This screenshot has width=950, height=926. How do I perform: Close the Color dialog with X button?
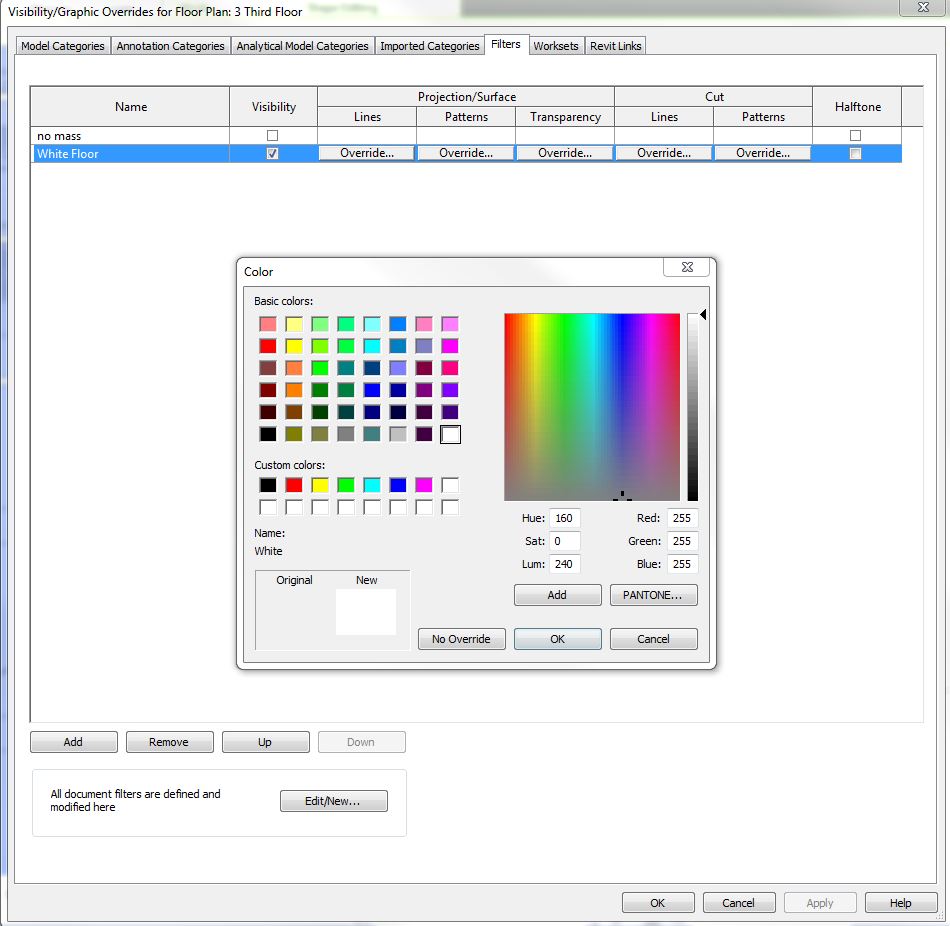tap(687, 268)
